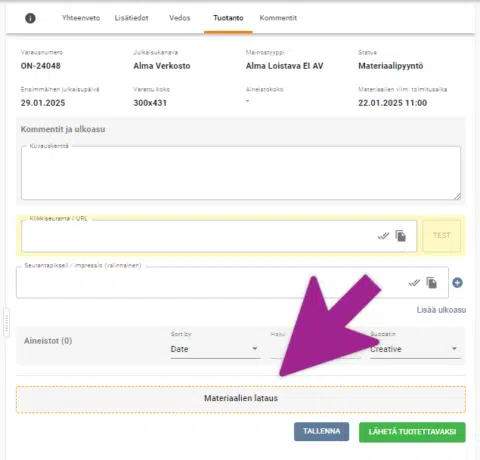
Task: Click LÄHETÄ TUOTETTAVAKSI button
Action: (x=412, y=432)
